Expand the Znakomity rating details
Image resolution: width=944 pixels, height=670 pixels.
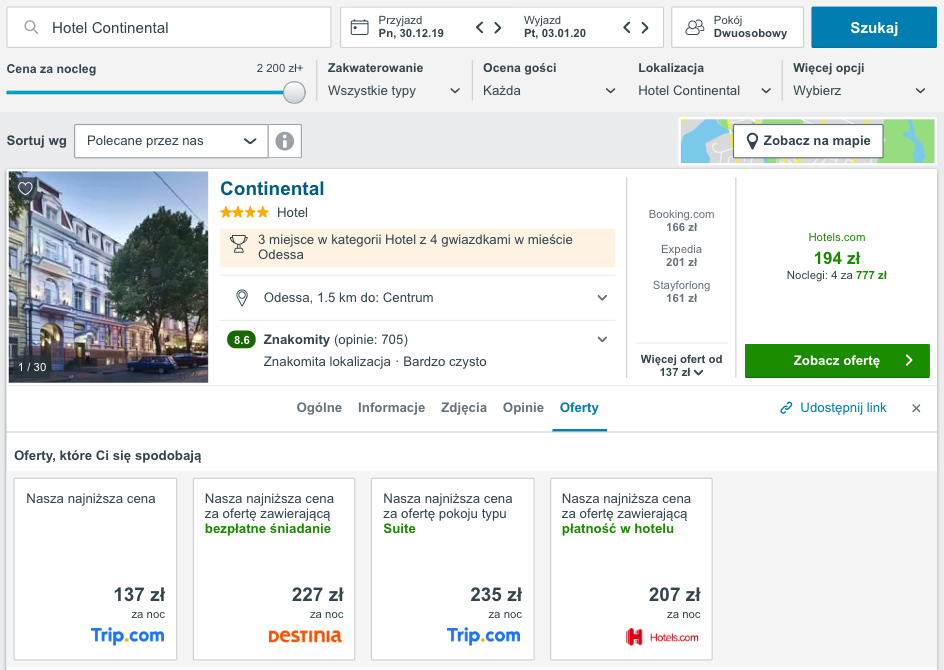tap(602, 339)
